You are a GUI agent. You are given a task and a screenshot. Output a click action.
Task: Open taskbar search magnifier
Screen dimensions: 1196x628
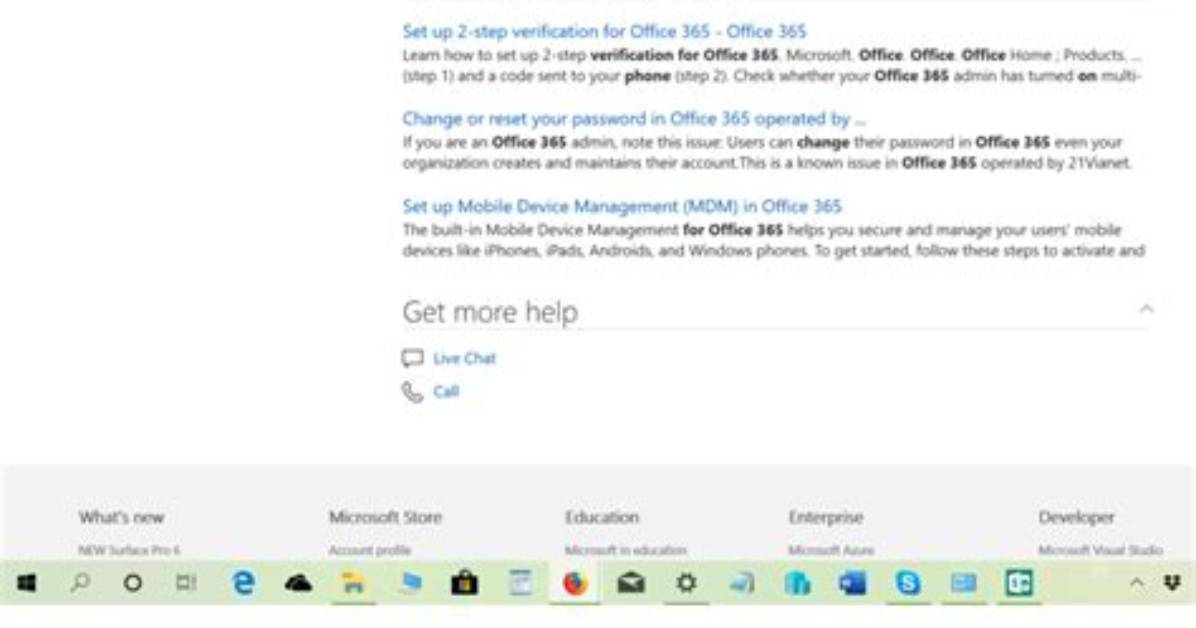[80, 584]
